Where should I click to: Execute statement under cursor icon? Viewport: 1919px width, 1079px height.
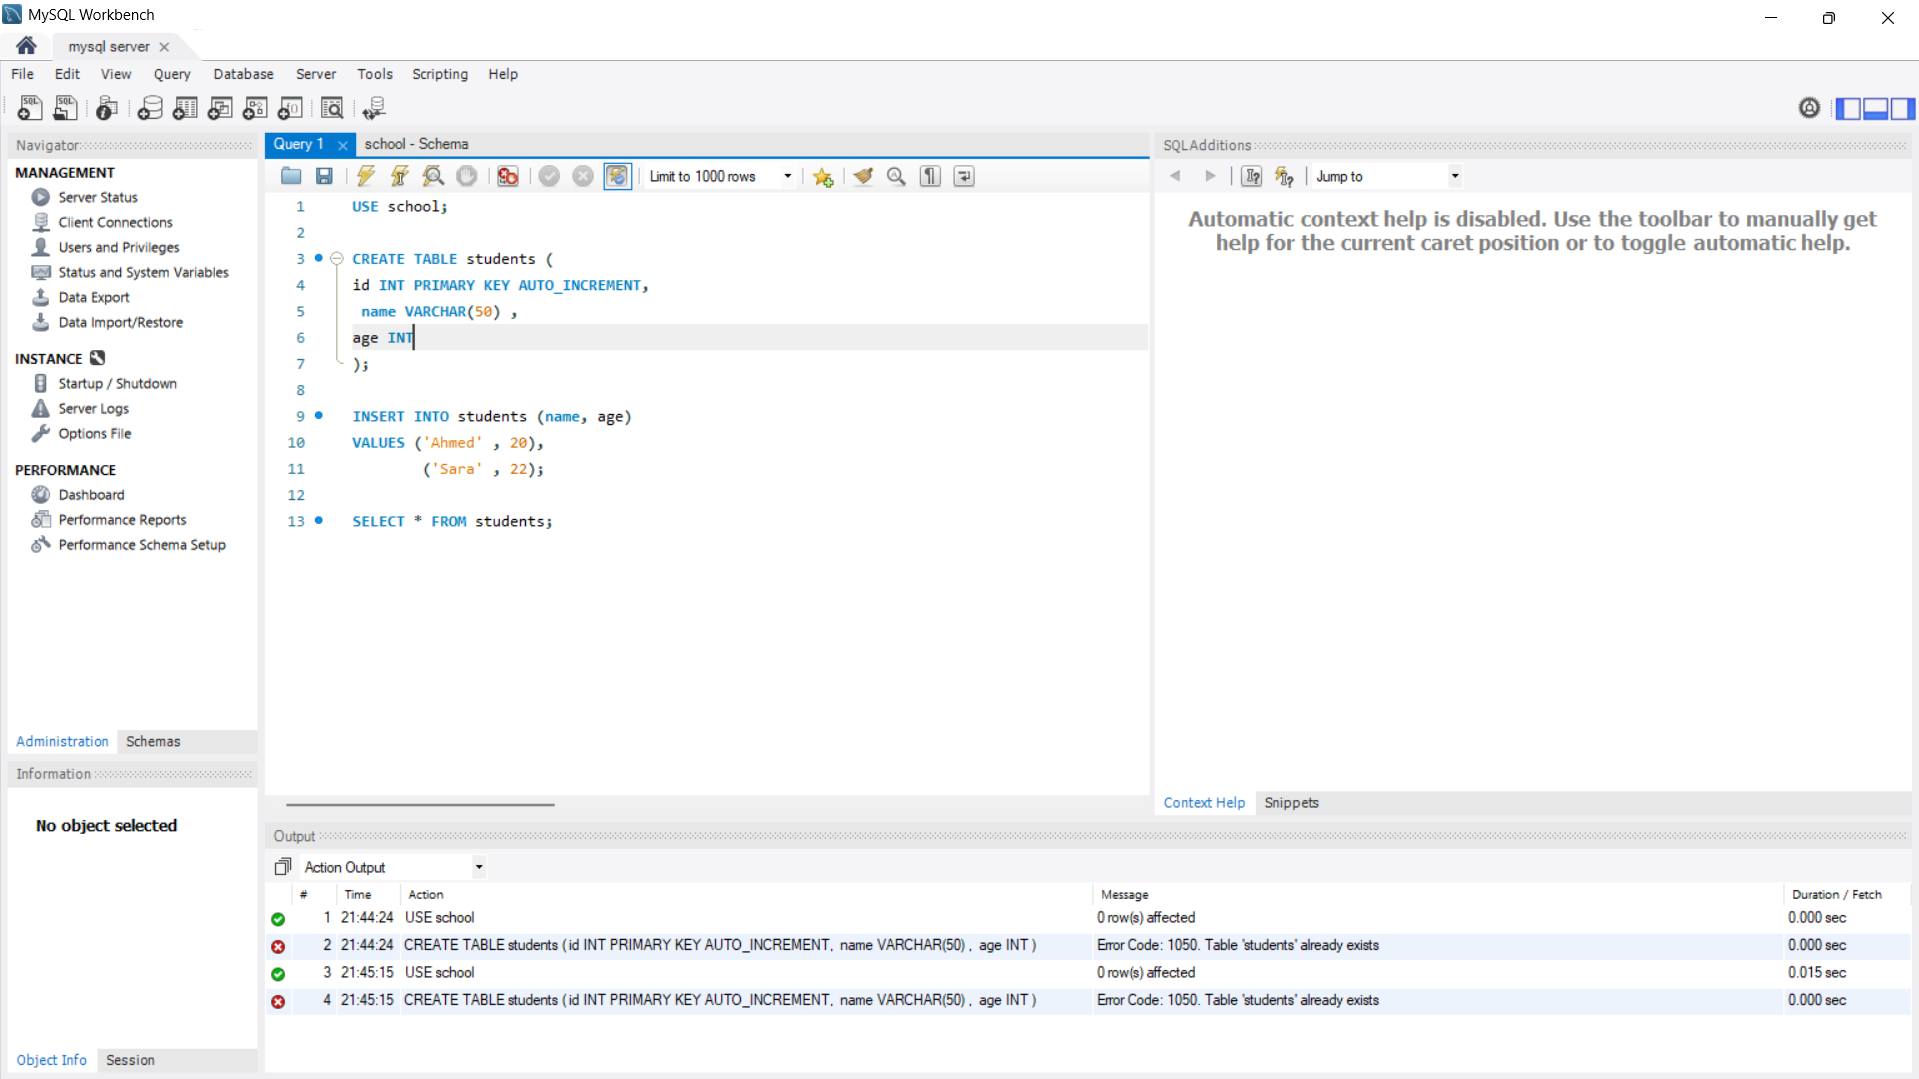[x=400, y=176]
